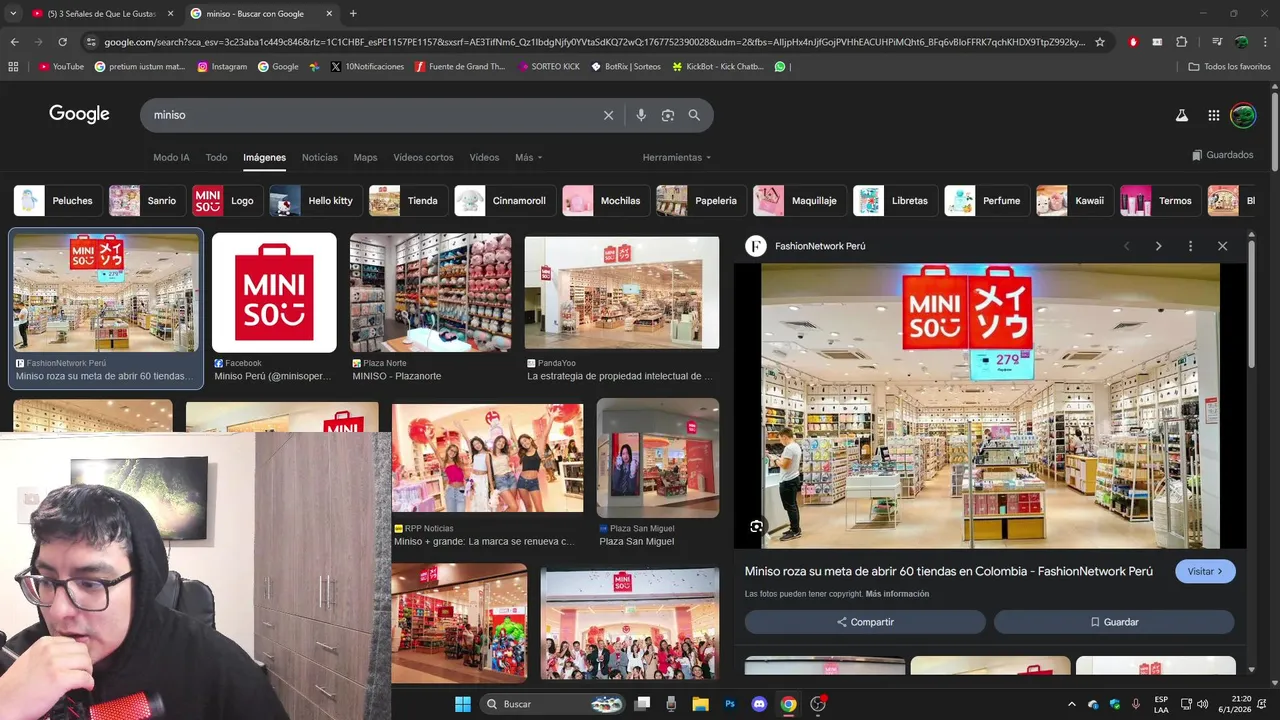The width and height of the screenshot is (1280, 720).
Task: Open Discord from taskbar
Action: [x=758, y=704]
